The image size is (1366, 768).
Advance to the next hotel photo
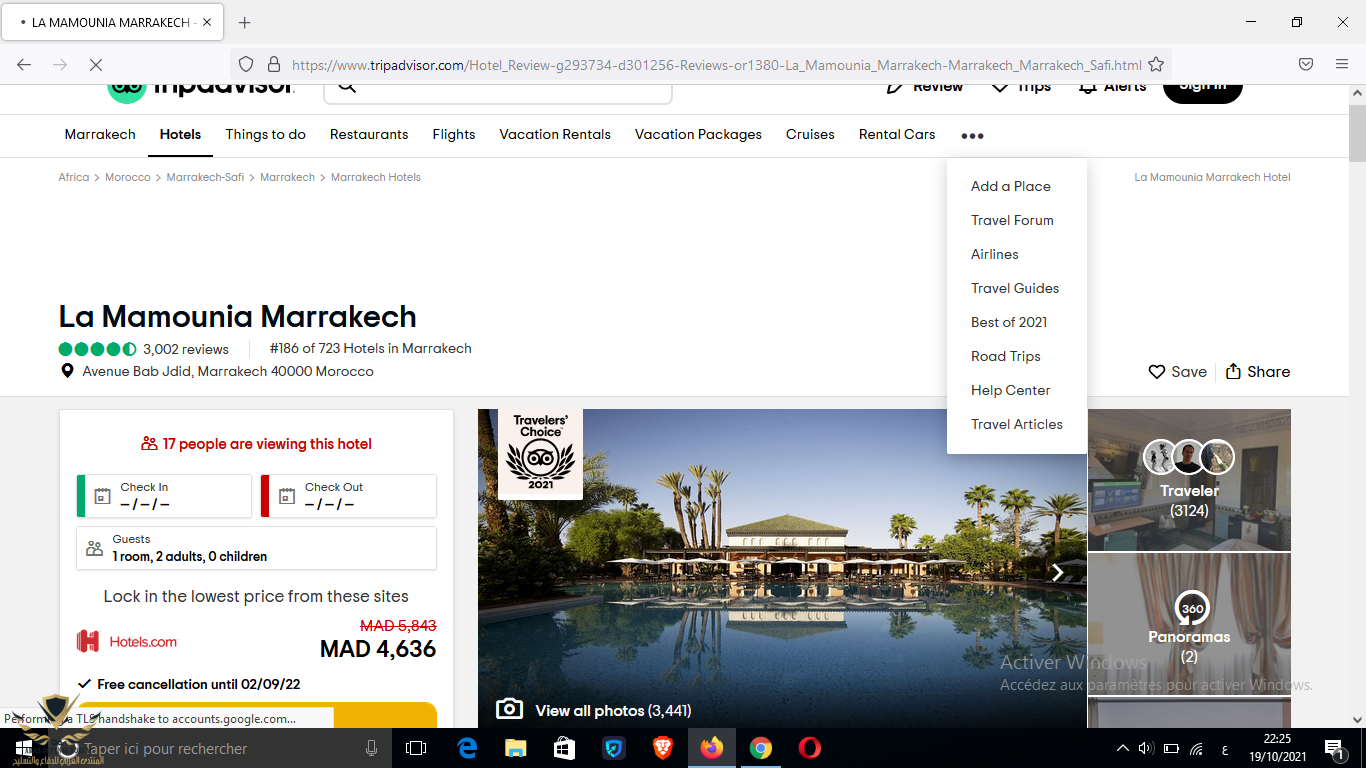point(1057,572)
